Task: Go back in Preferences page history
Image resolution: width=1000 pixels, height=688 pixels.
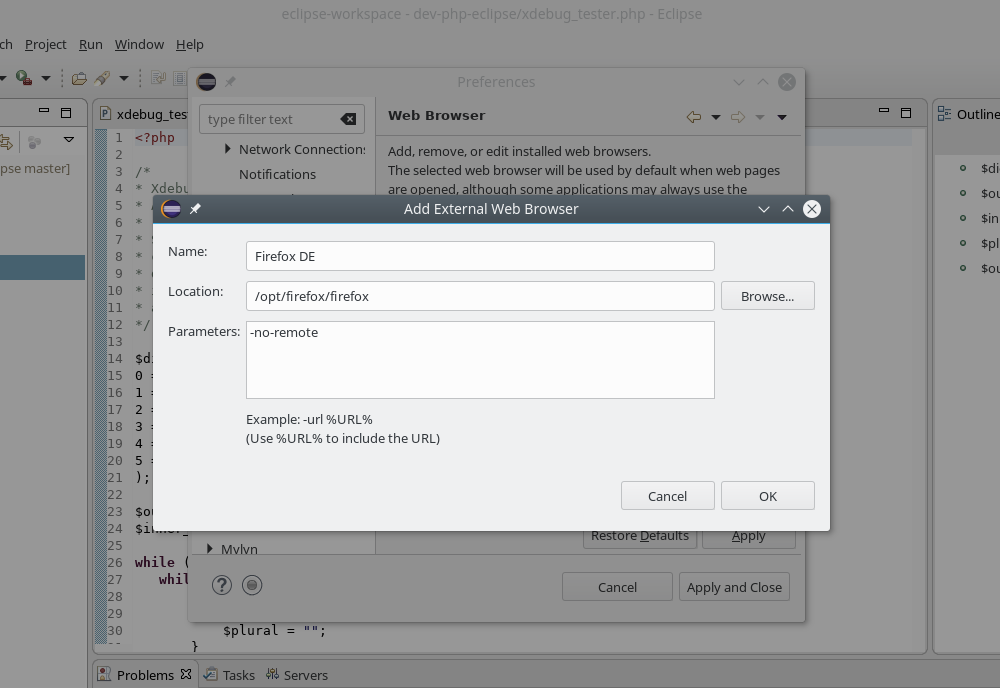Action: (x=694, y=117)
